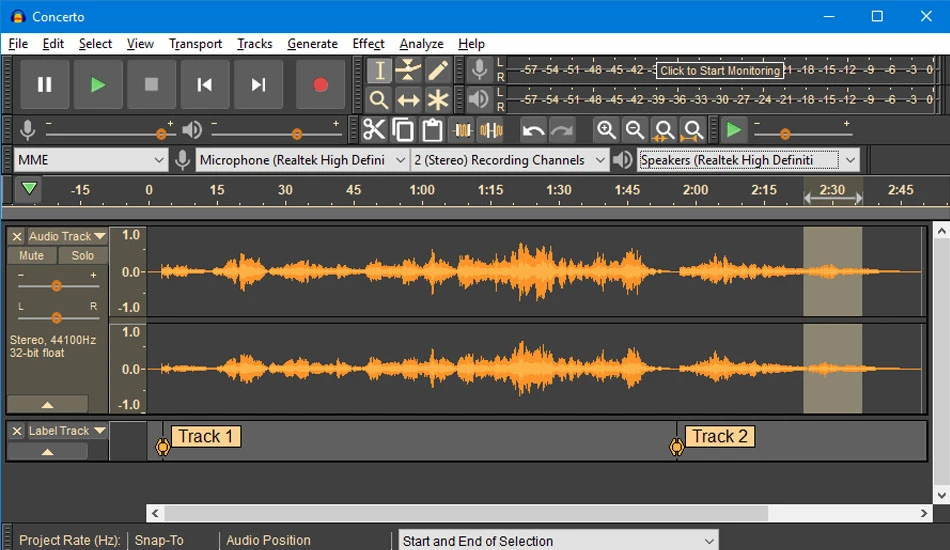This screenshot has height=550, width=950.
Task: Select the Envelope tool
Action: pos(408,70)
